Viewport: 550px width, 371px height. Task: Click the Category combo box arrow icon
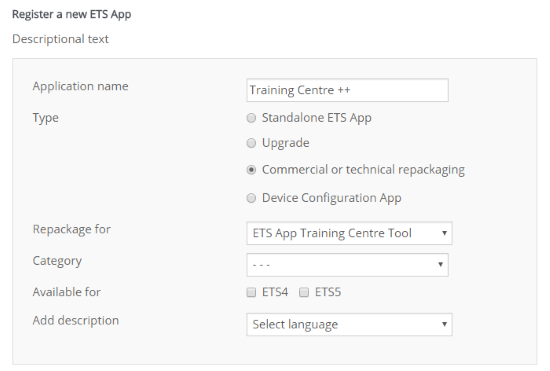click(440, 264)
